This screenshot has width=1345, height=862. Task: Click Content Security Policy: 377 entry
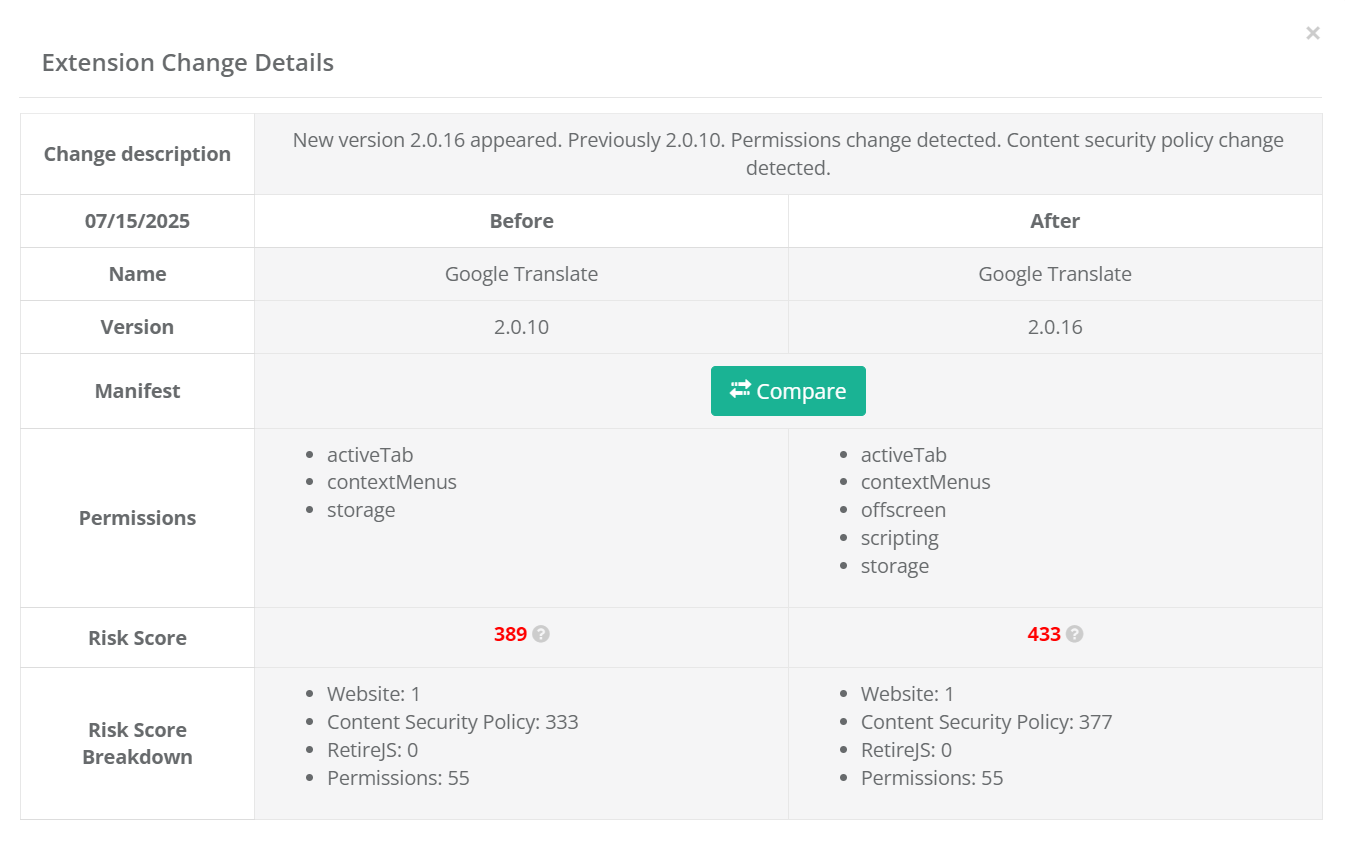point(986,722)
